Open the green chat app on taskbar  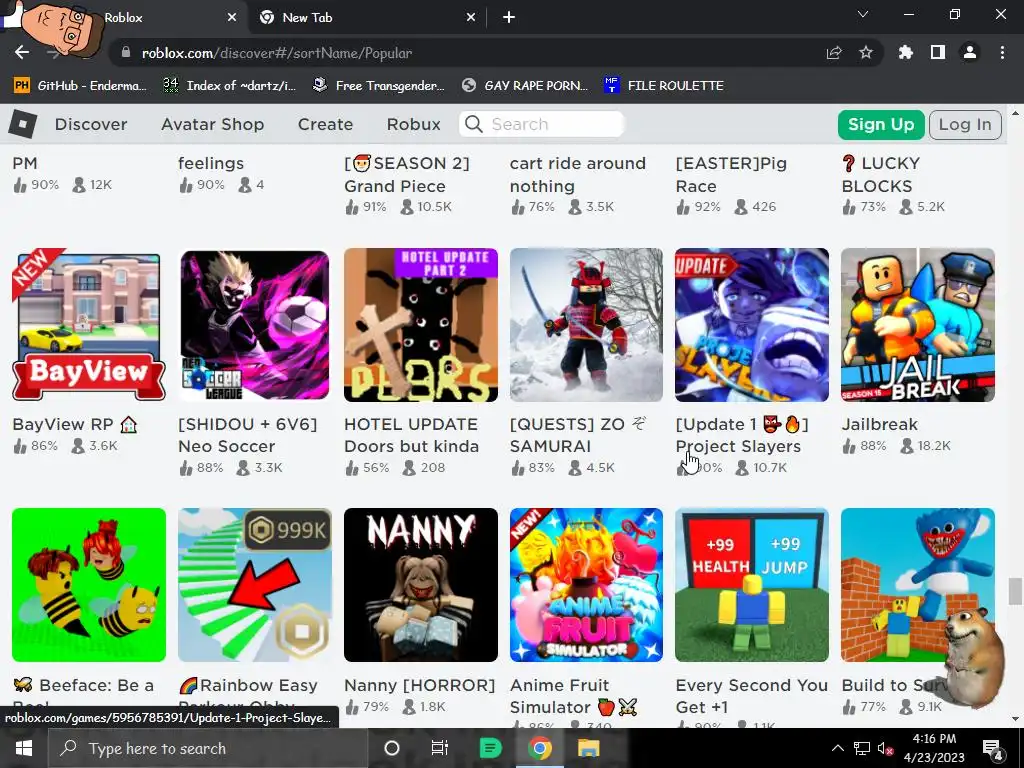490,748
